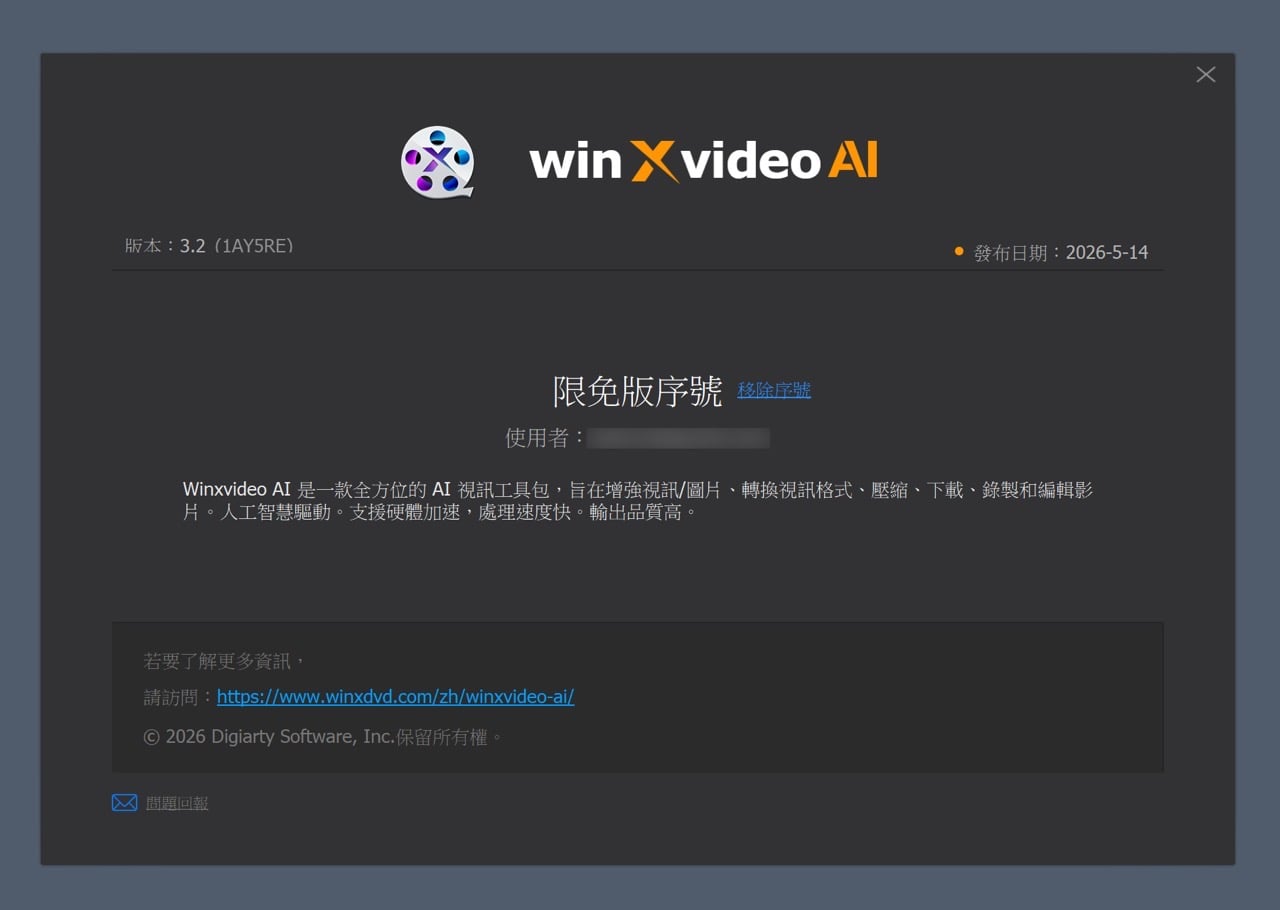This screenshot has width=1280, height=910.
Task: Click the blurred username field
Action: pyautogui.click(x=678, y=438)
